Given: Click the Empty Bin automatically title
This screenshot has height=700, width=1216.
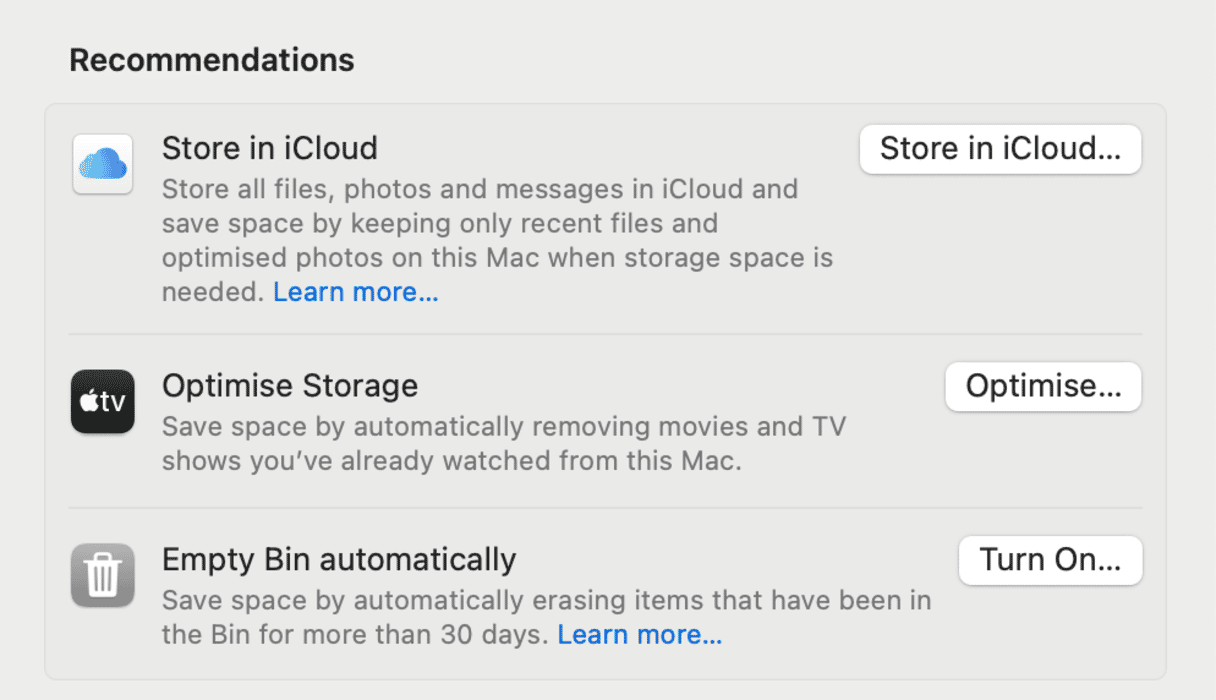Looking at the screenshot, I should 339,559.
